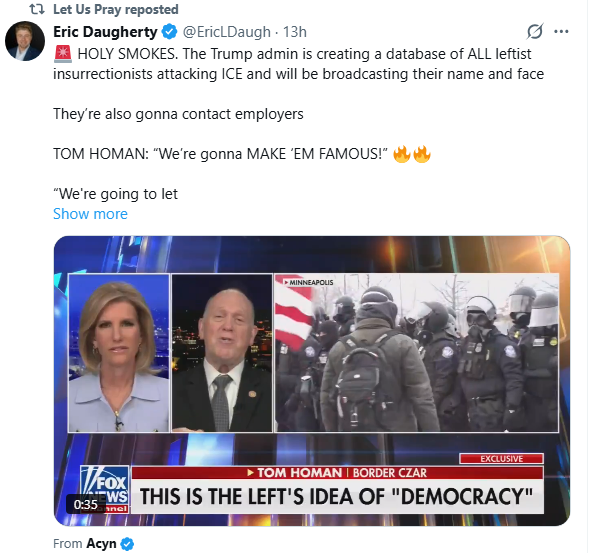Click the red siren emoji in the post
Image resolution: width=599 pixels, height=553 pixels.
pyautogui.click(x=63, y=54)
